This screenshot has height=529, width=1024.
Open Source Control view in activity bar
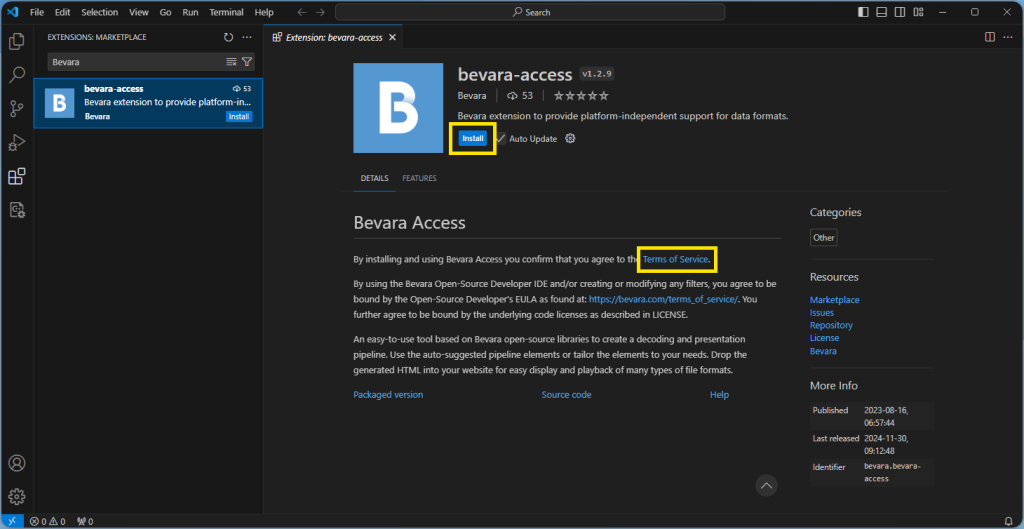pyautogui.click(x=17, y=109)
